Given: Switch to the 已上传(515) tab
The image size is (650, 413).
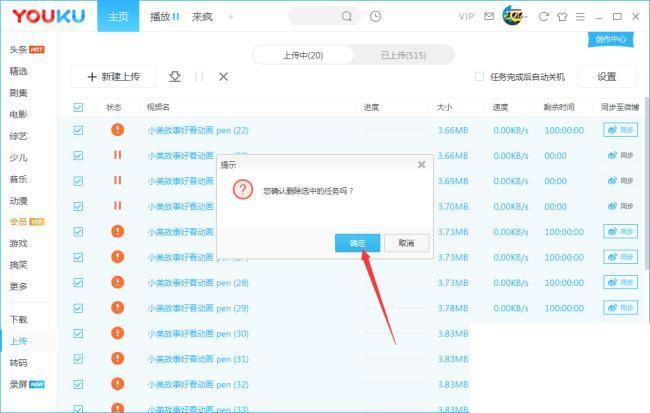Looking at the screenshot, I should tap(403, 55).
